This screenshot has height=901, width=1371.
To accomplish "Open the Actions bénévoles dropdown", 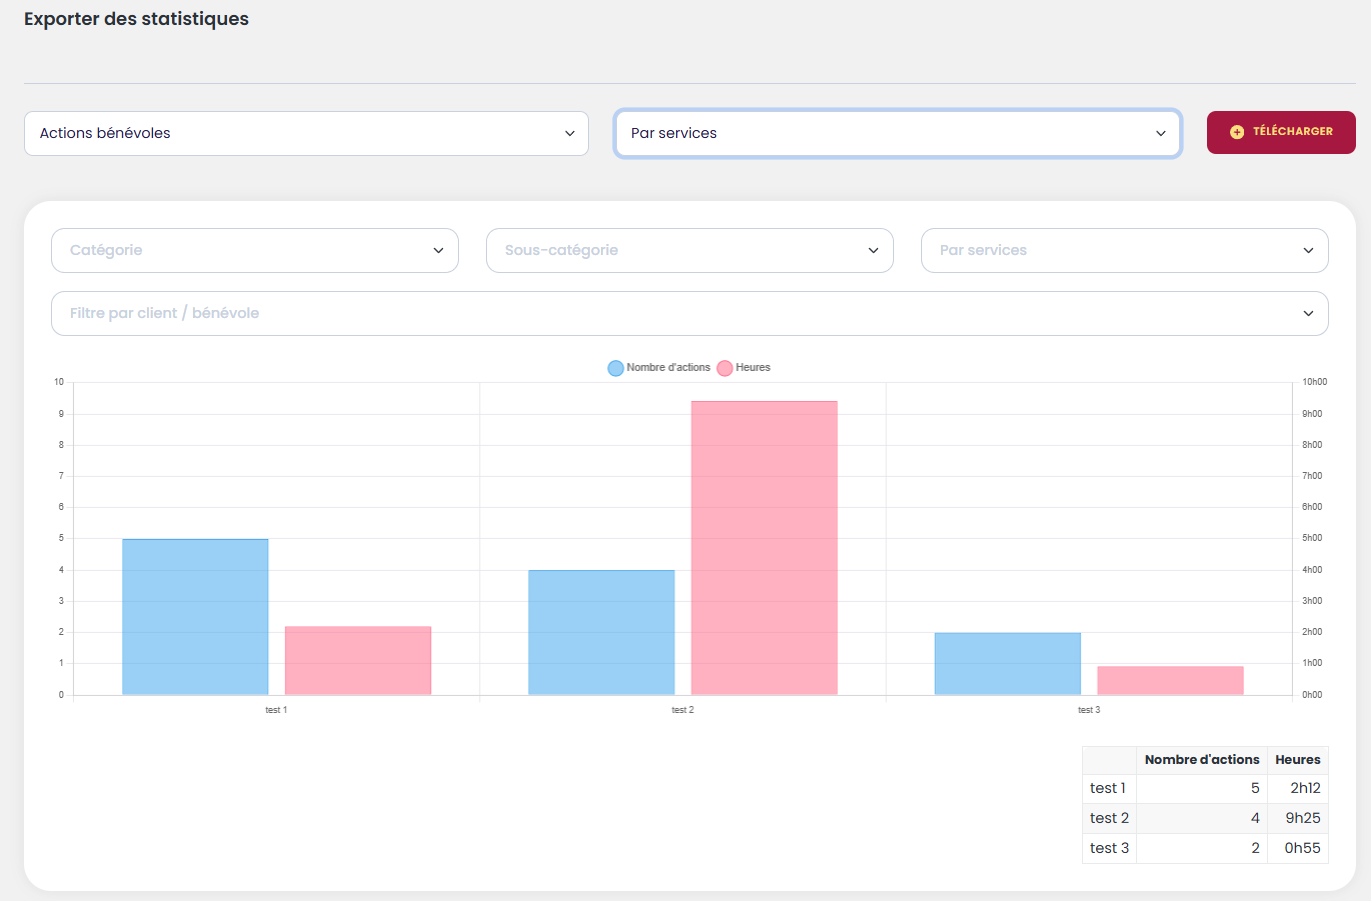I will (x=306, y=133).
